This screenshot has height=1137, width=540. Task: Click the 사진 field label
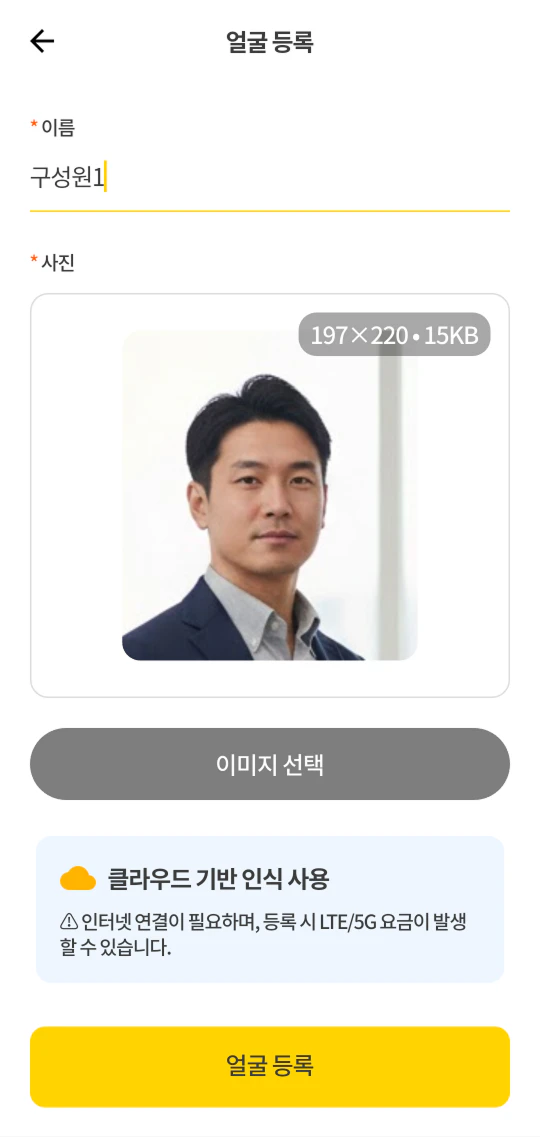[57, 262]
